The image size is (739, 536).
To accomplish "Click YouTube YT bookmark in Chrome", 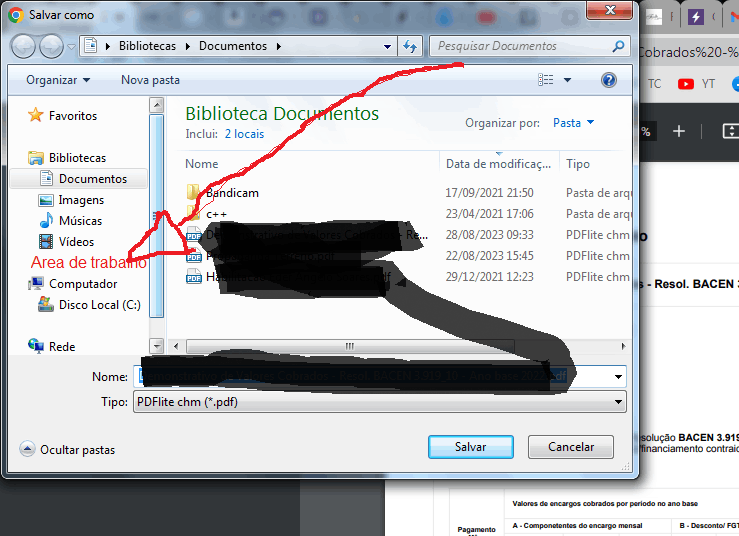I will [696, 84].
